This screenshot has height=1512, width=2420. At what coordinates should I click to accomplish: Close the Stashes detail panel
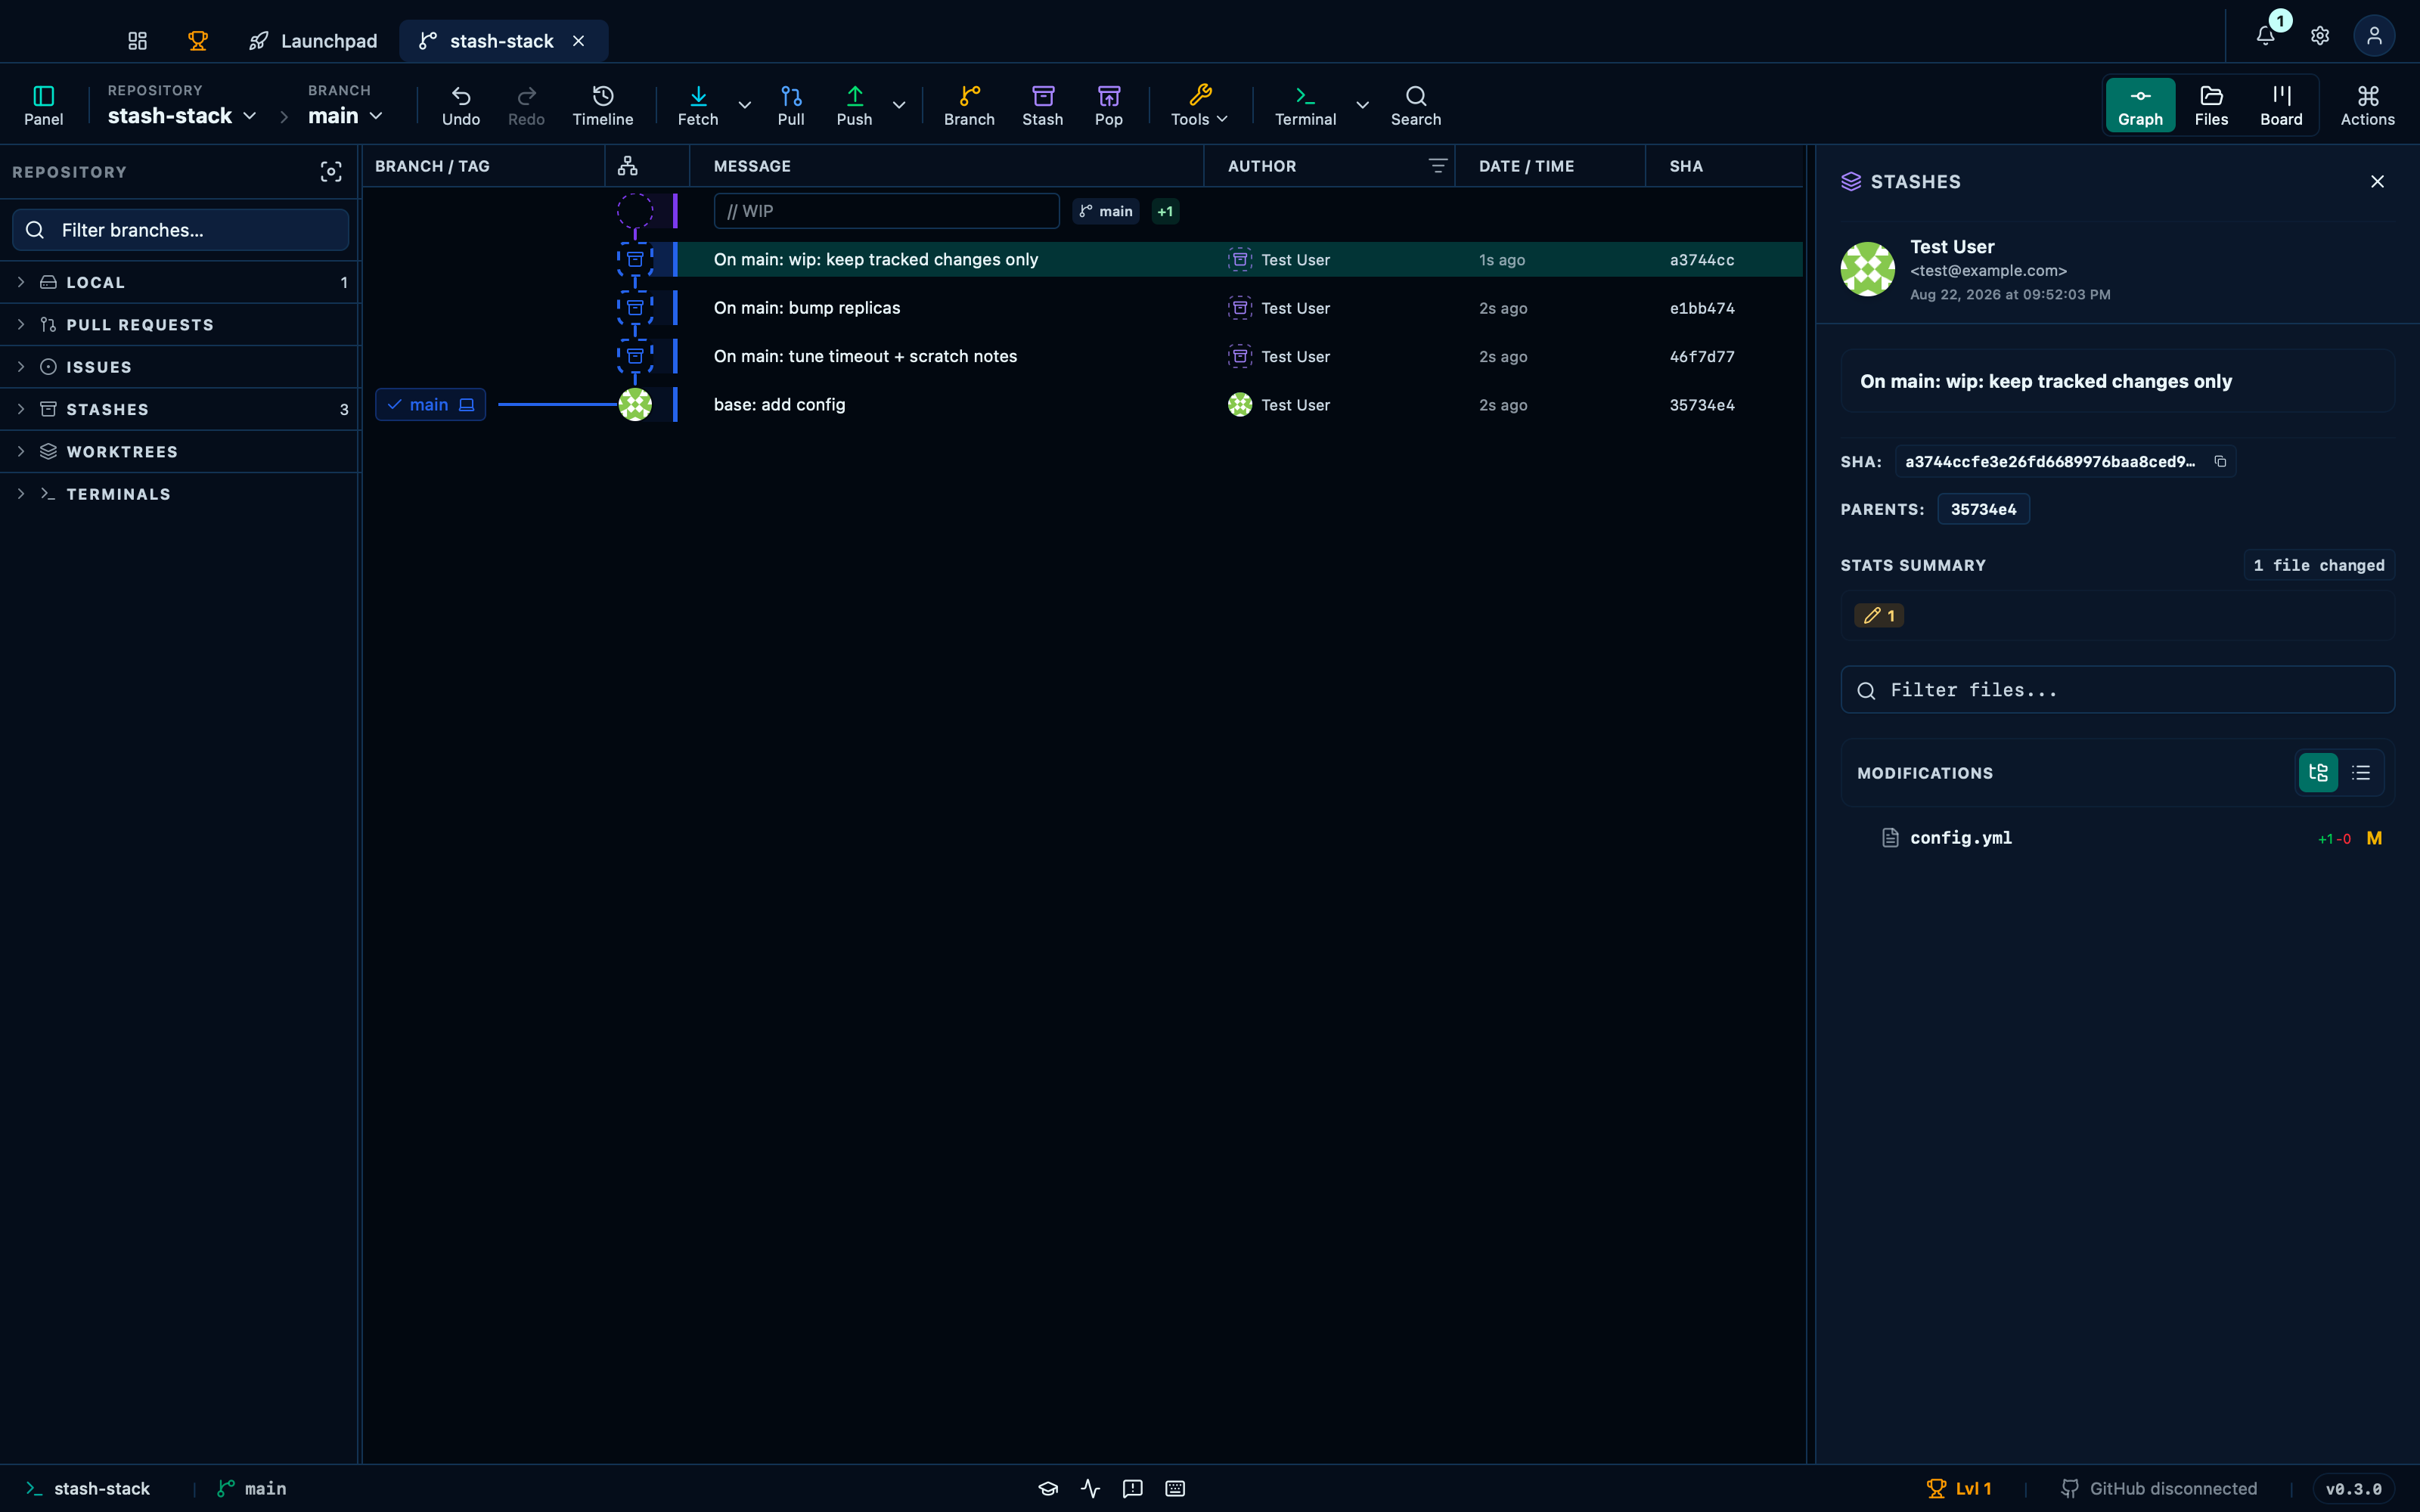(x=2377, y=181)
